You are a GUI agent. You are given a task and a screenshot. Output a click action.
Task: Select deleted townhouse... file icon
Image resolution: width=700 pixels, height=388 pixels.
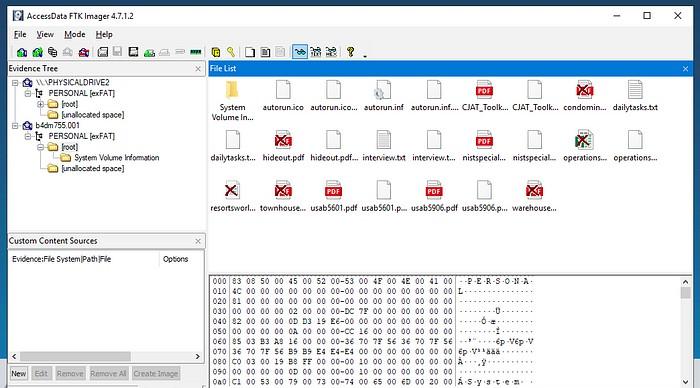[x=283, y=190]
